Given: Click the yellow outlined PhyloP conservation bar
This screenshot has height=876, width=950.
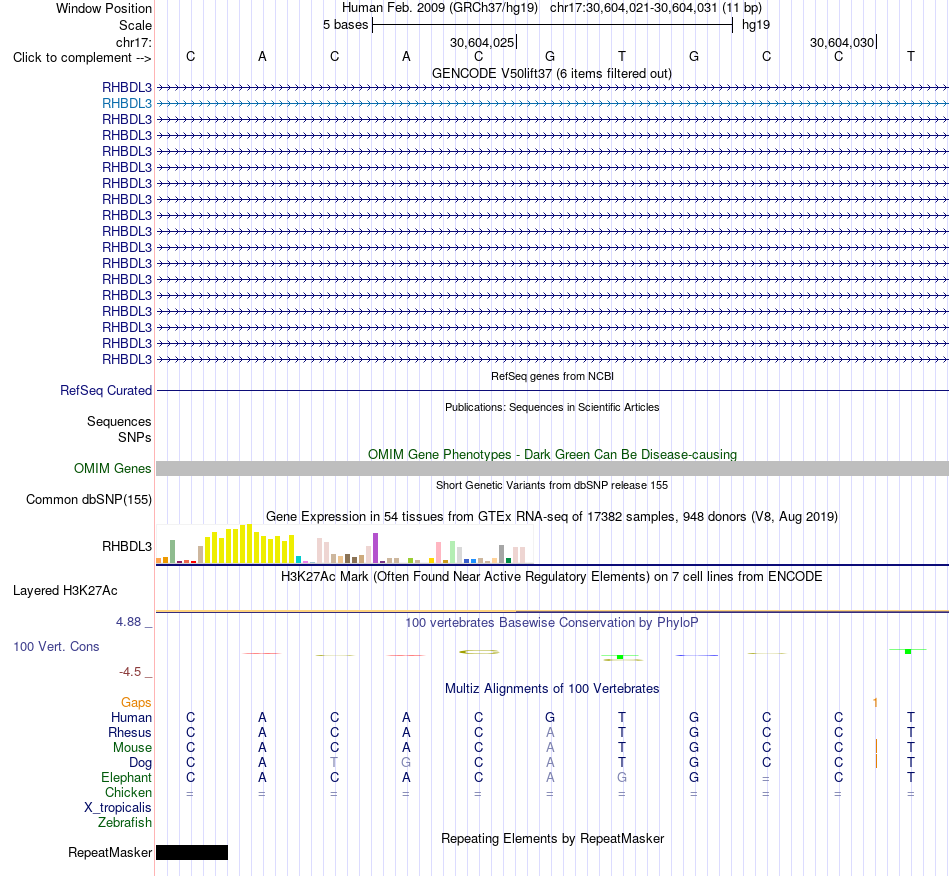Looking at the screenshot, I should [x=479, y=652].
